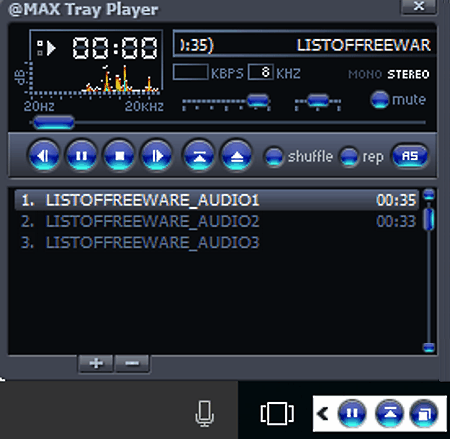The width and height of the screenshot is (450, 439).
Task: Click the 00:35 duration of track 1
Action: click(396, 200)
